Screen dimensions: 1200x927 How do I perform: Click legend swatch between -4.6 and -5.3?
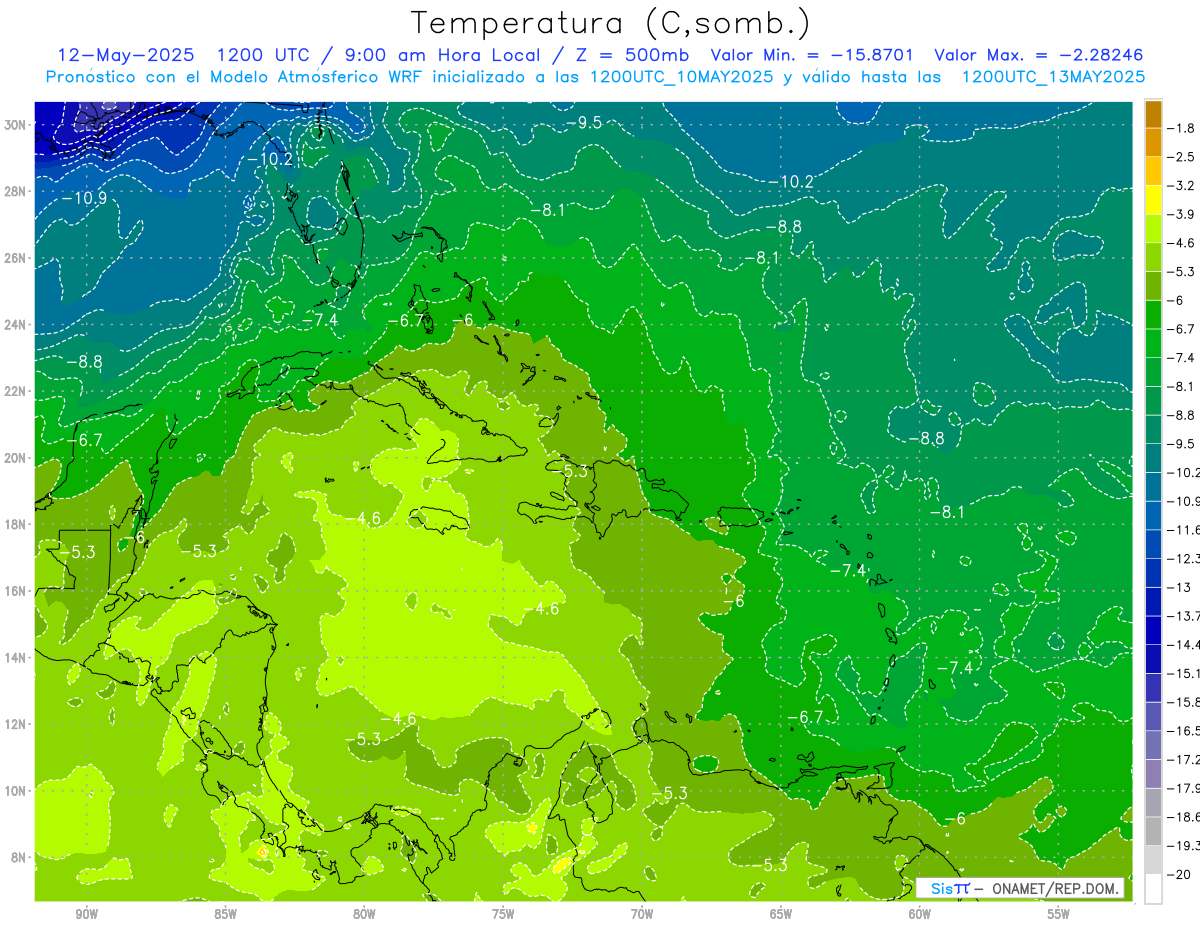1153,257
